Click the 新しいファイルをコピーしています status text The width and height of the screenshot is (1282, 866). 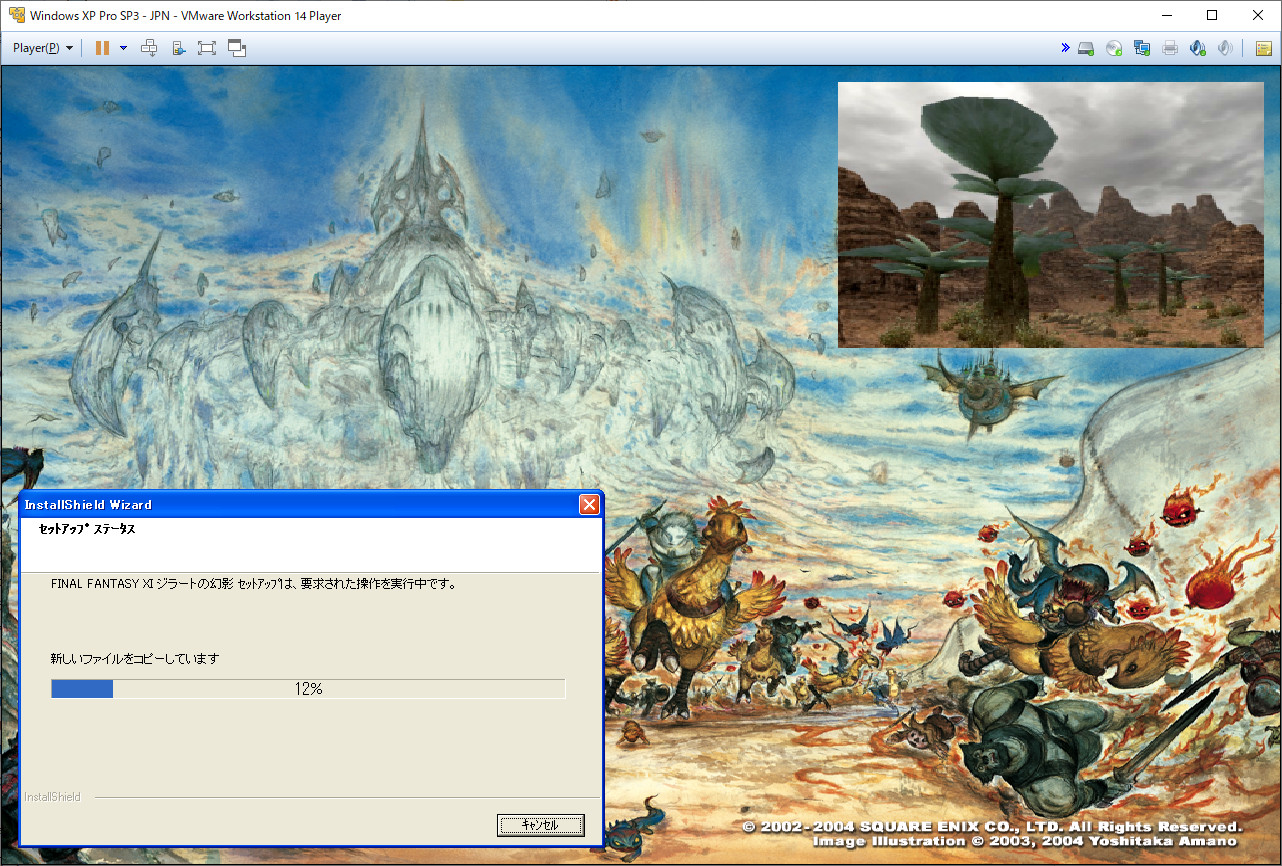click(135, 659)
